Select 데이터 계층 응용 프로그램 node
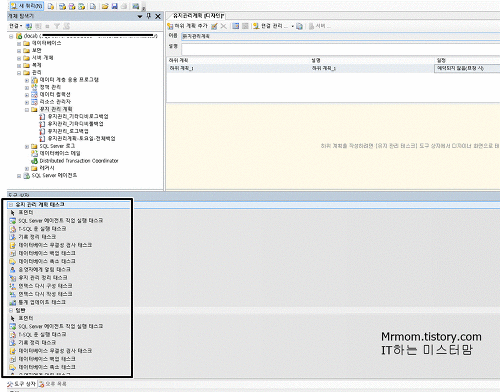Viewport: 500px width, 392px height. 69,80
